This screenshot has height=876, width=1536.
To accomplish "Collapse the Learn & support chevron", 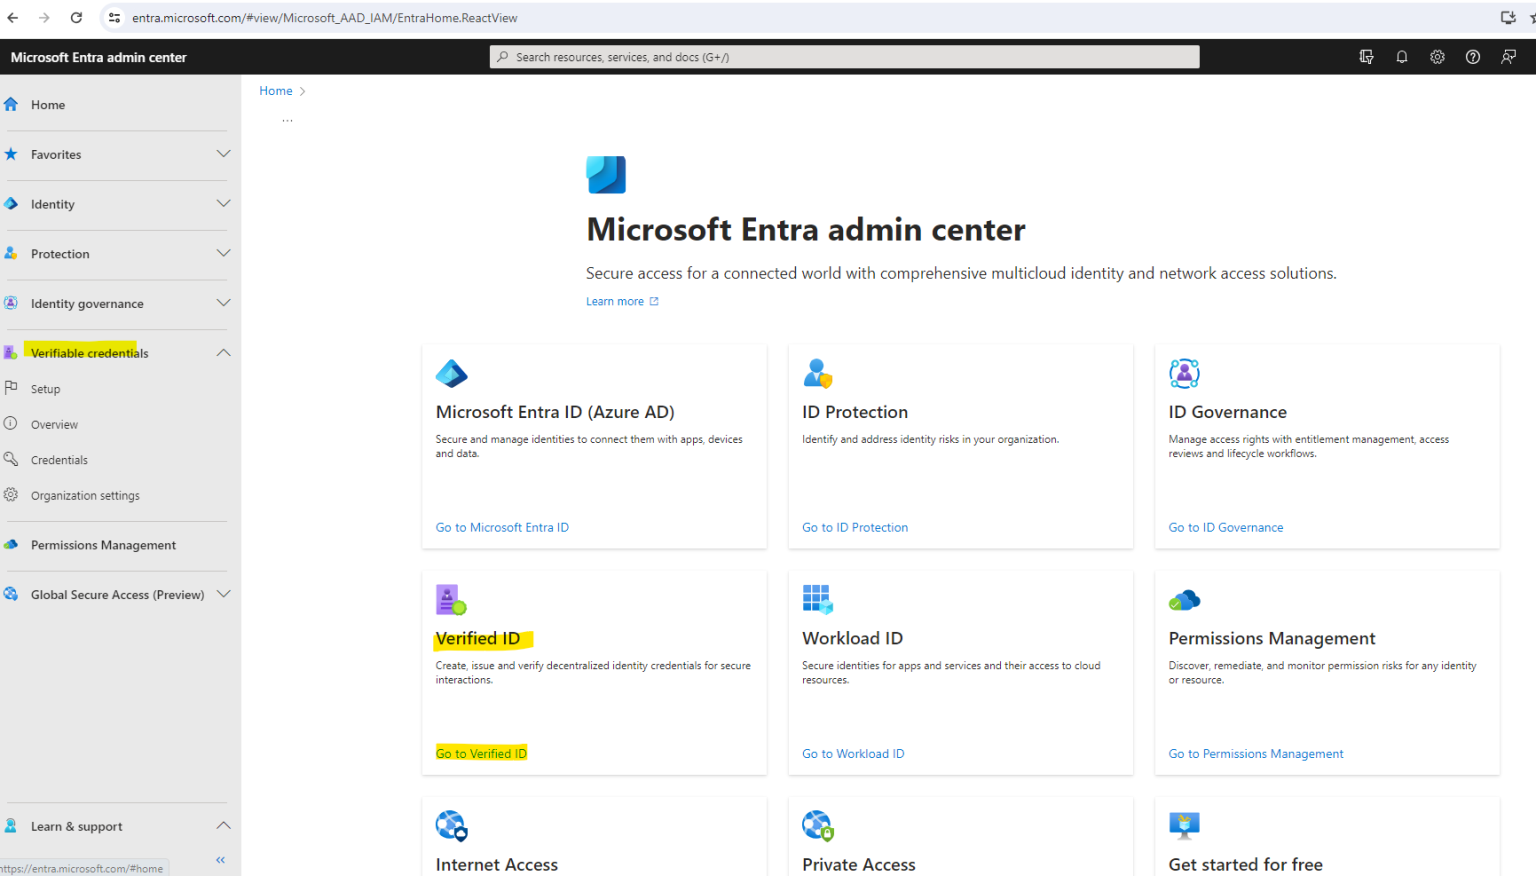I will 223,826.
